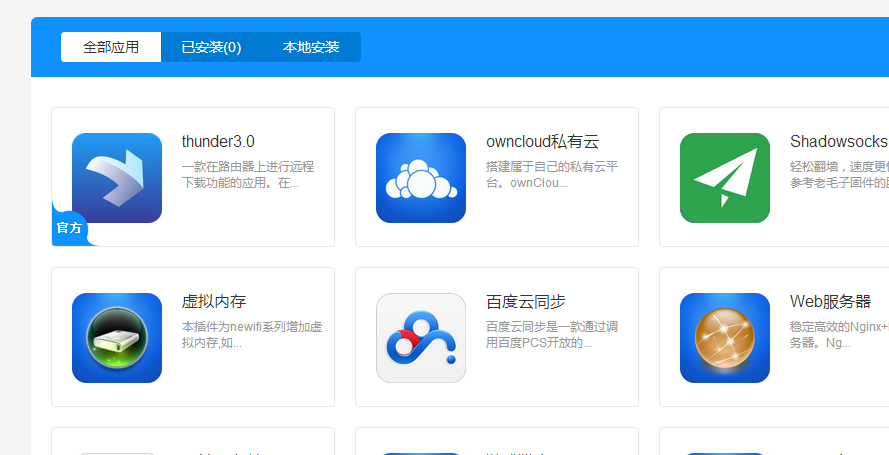Click 百度云同步 description text 百度云同步是一款通过调
This screenshot has height=455, width=889.
coord(552,327)
